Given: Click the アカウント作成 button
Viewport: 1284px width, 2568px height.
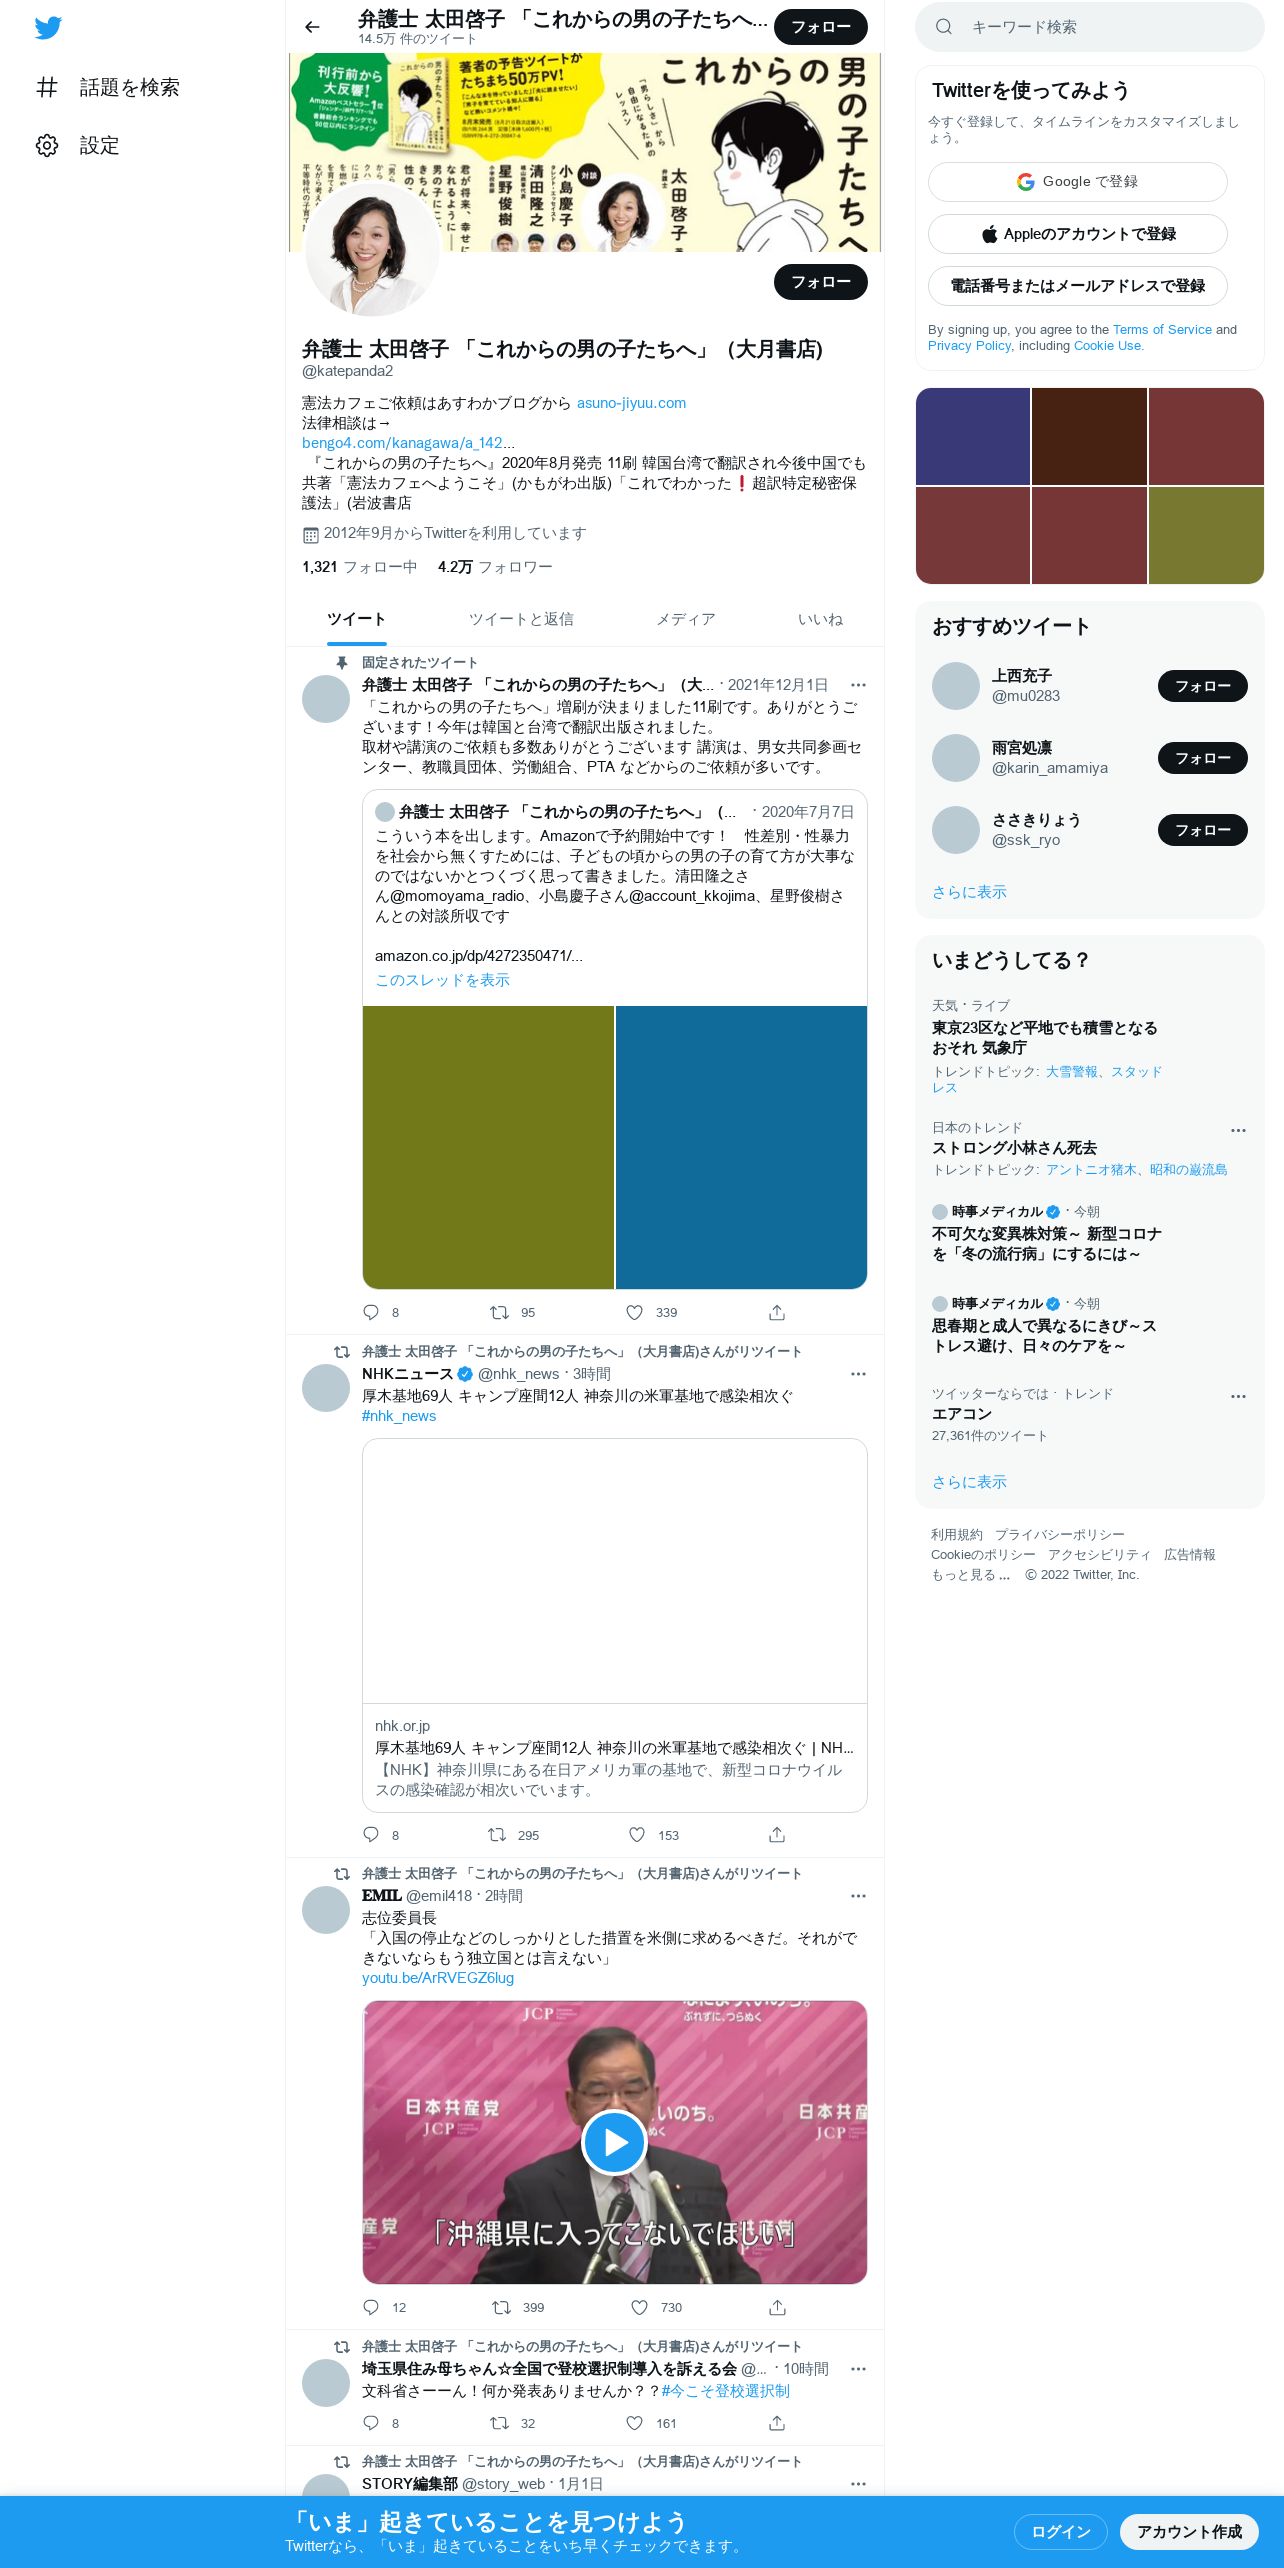Looking at the screenshot, I should 1189,2531.
